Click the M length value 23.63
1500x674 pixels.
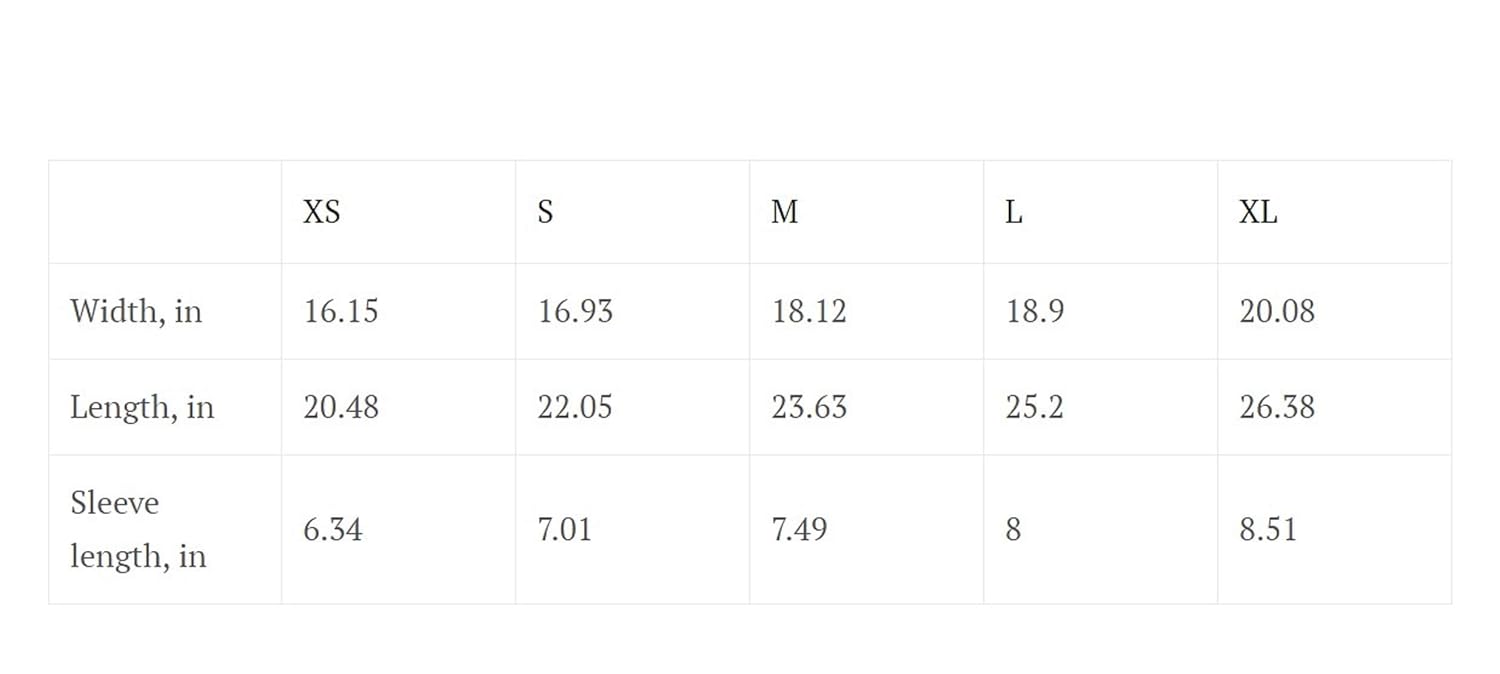(x=809, y=407)
